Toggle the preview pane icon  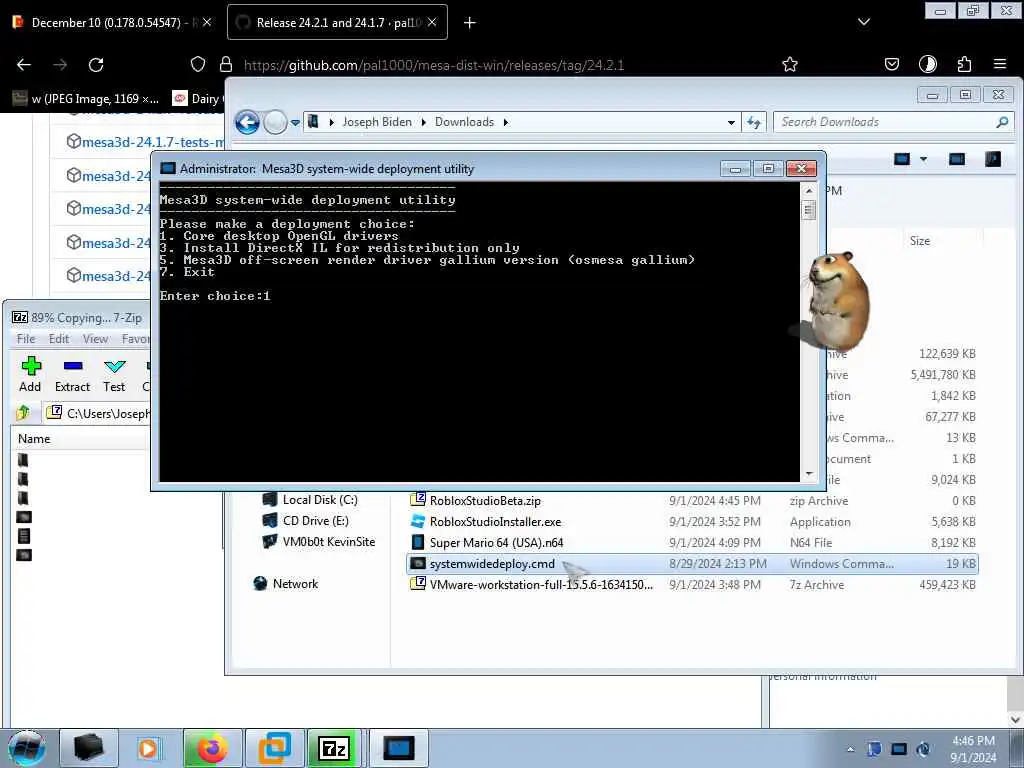point(957,159)
